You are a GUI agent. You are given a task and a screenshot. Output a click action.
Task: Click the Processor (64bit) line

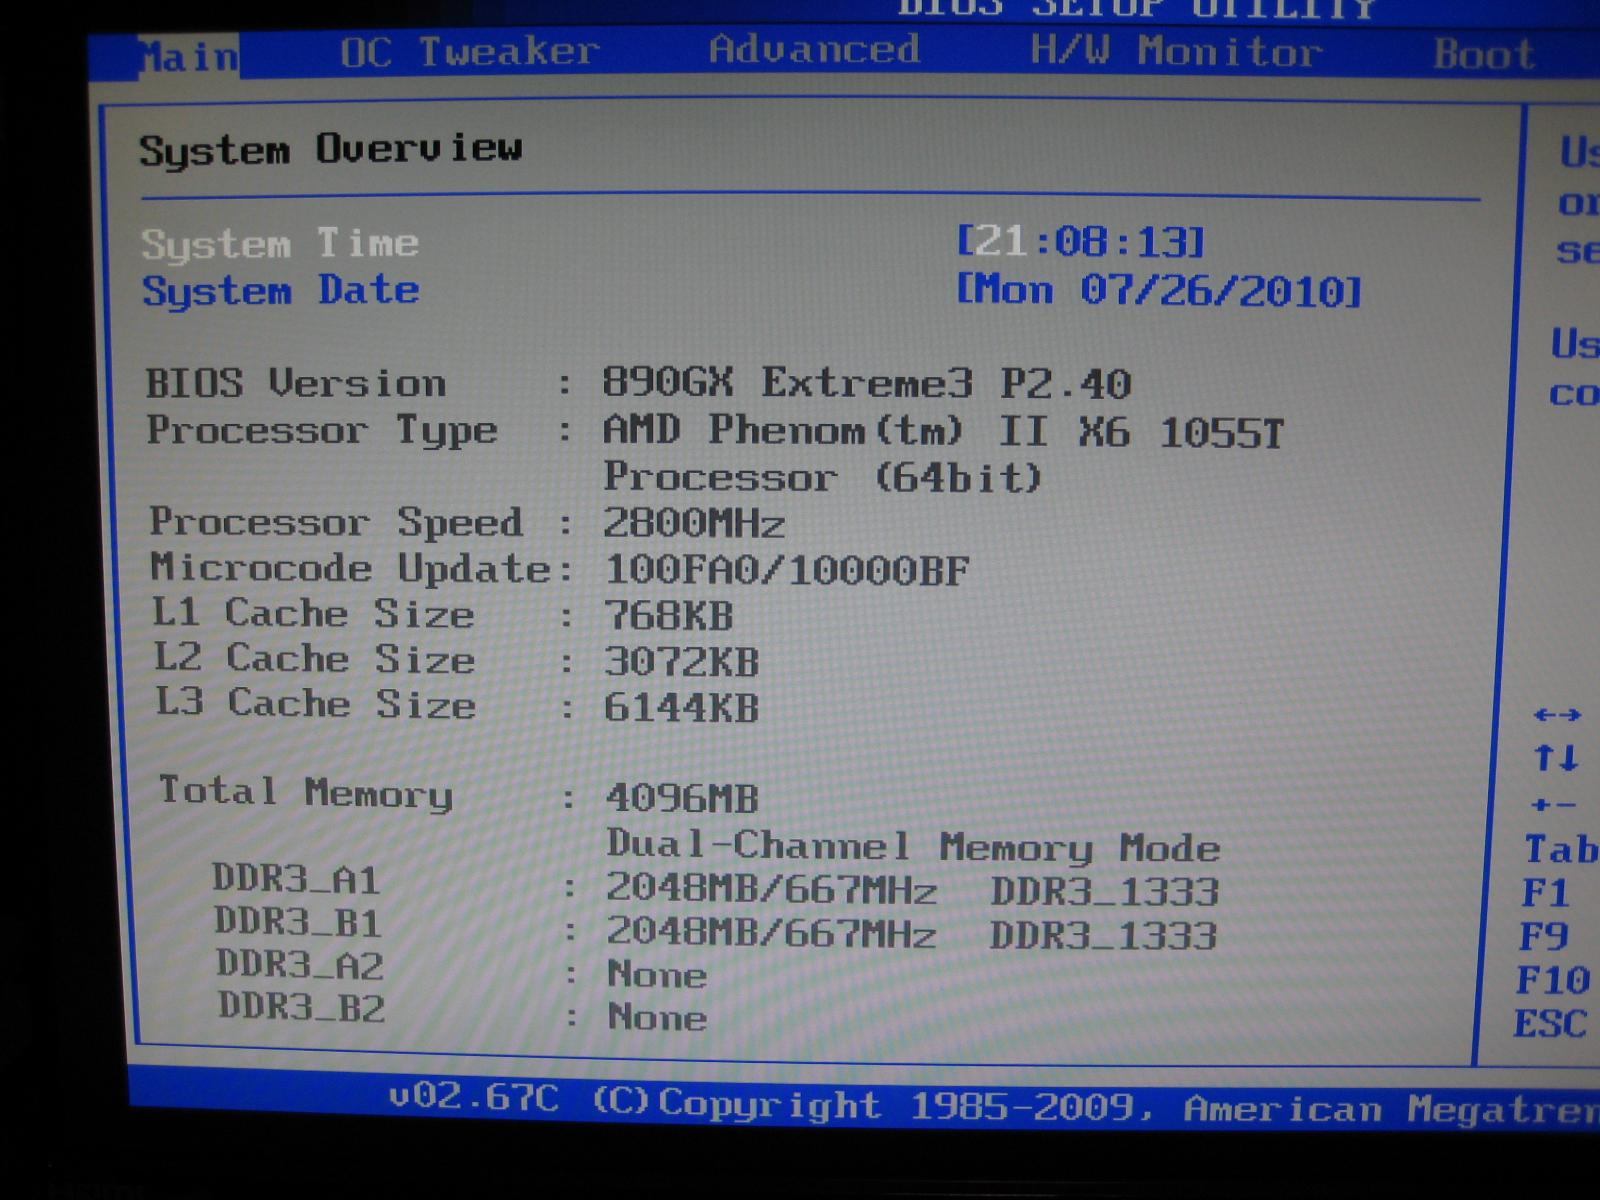(823, 477)
